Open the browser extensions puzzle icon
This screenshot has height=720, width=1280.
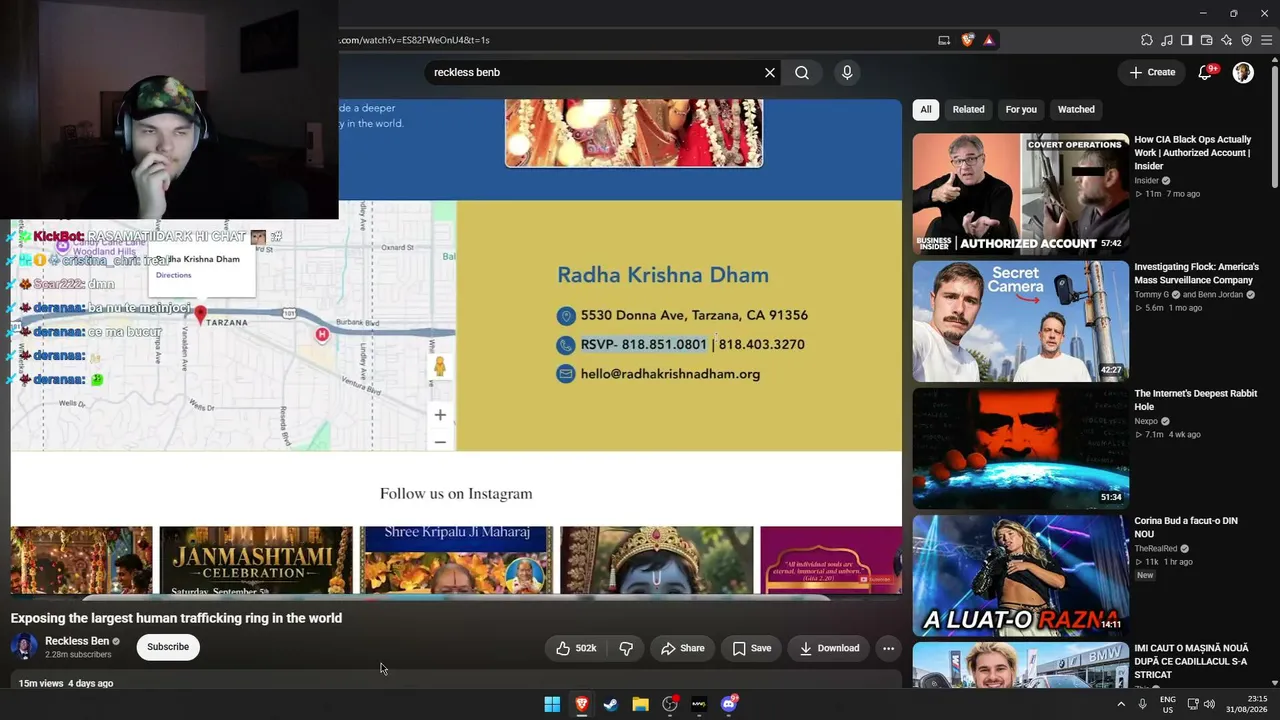coord(1147,40)
